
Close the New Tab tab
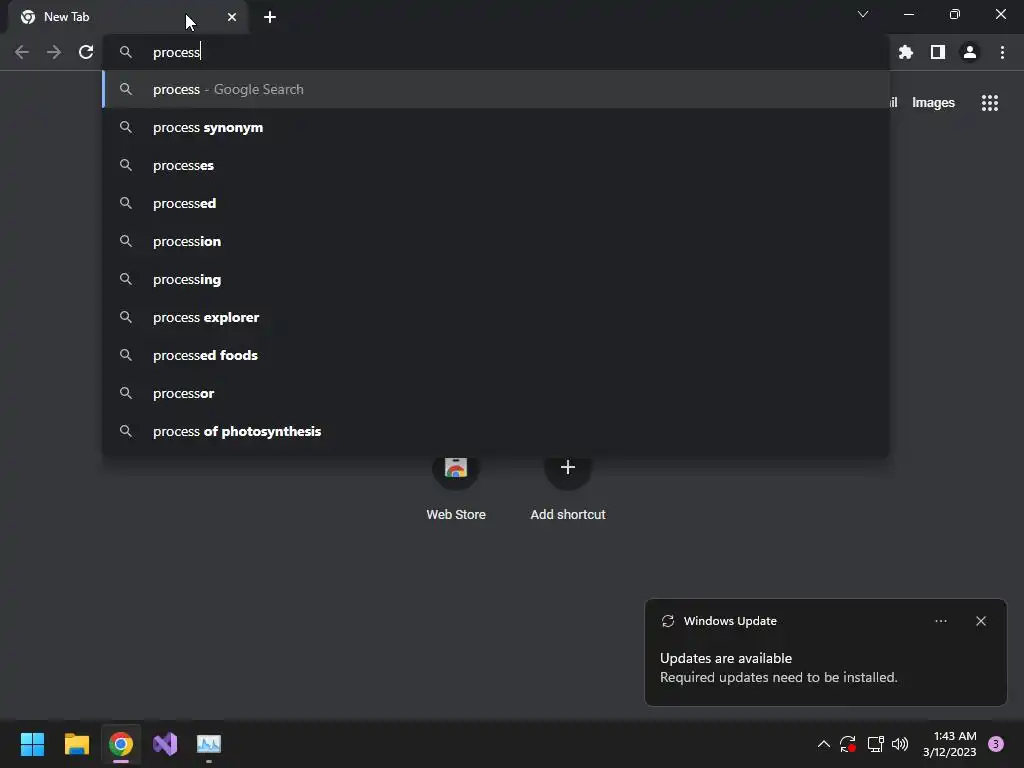pos(232,17)
